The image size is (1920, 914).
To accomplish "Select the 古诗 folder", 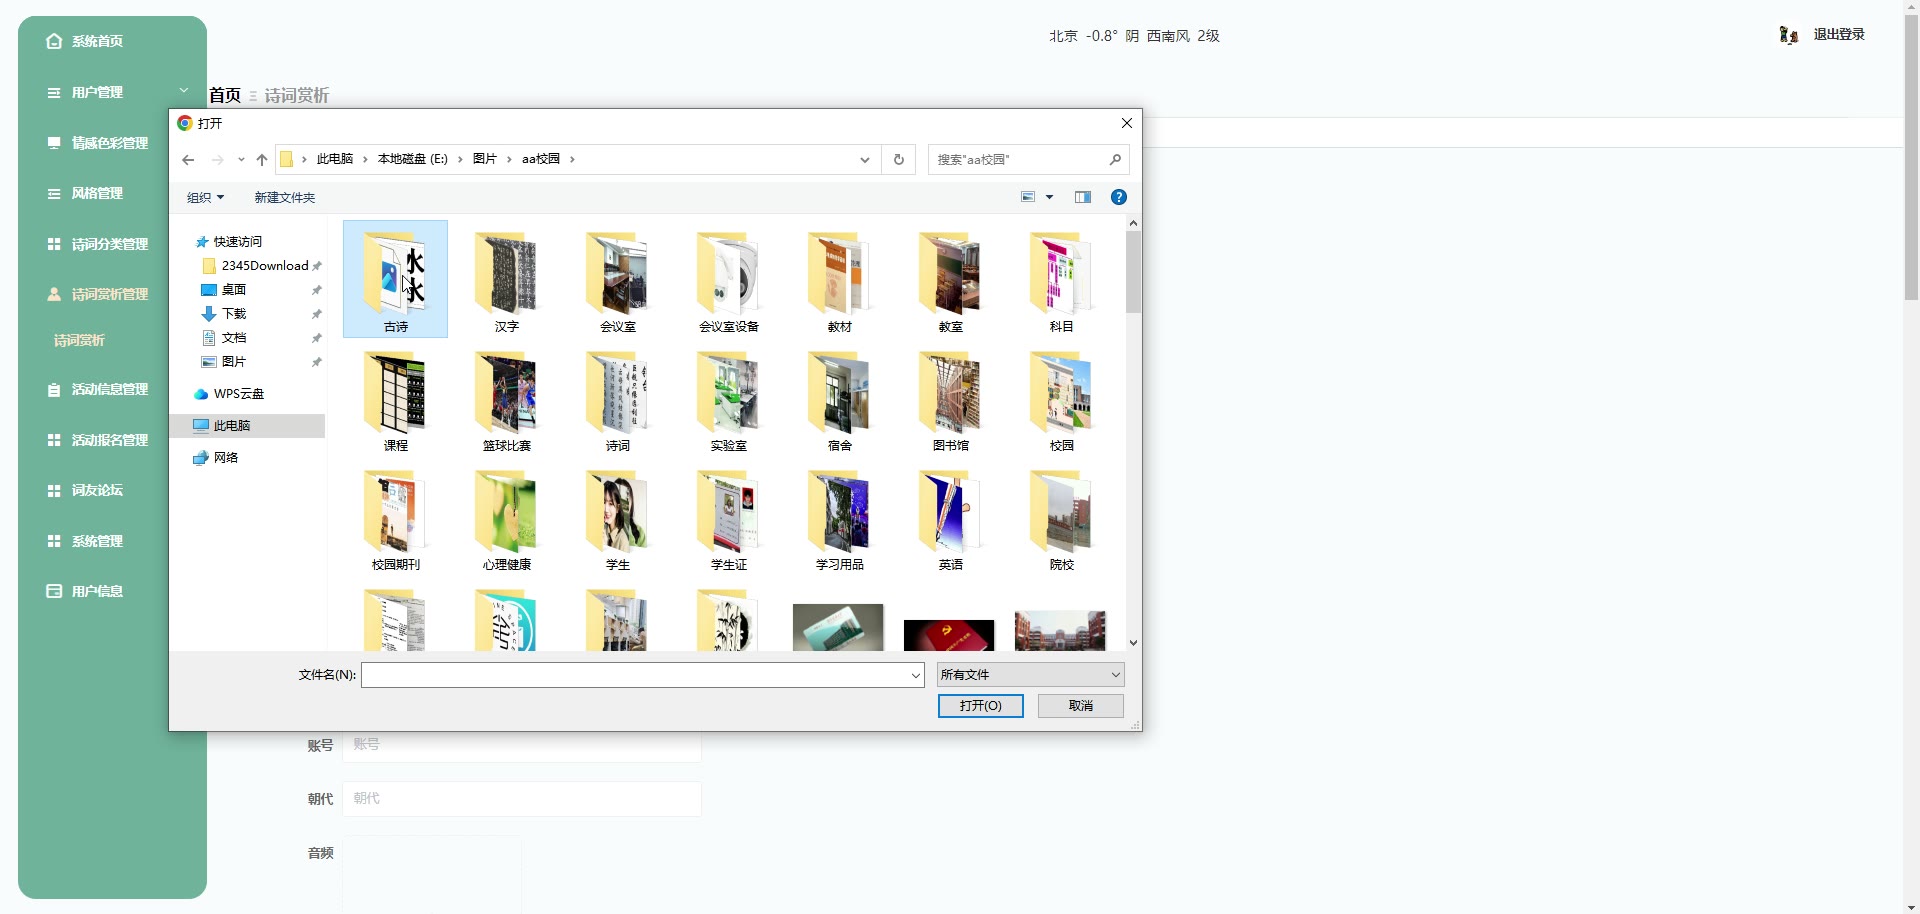I will coord(395,279).
